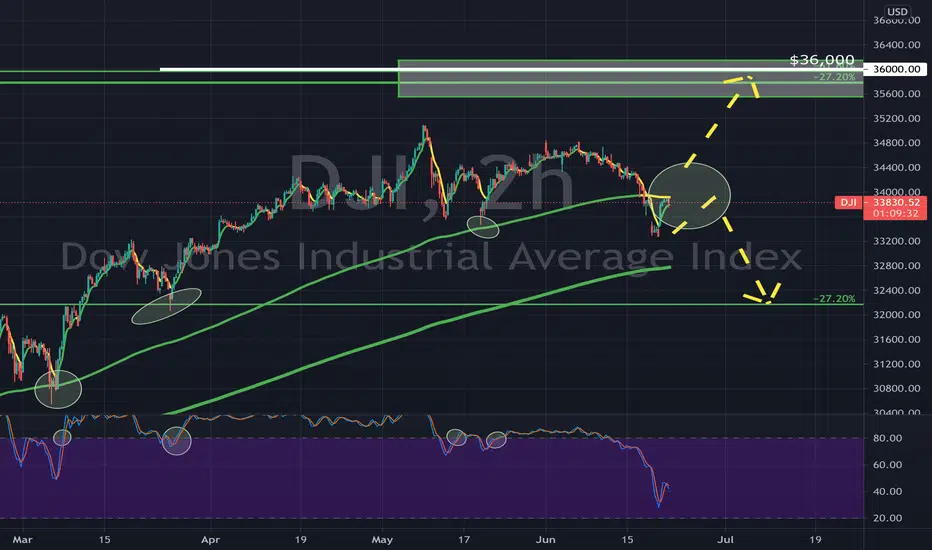Select the -27.20% label inside green zone

coord(835,77)
